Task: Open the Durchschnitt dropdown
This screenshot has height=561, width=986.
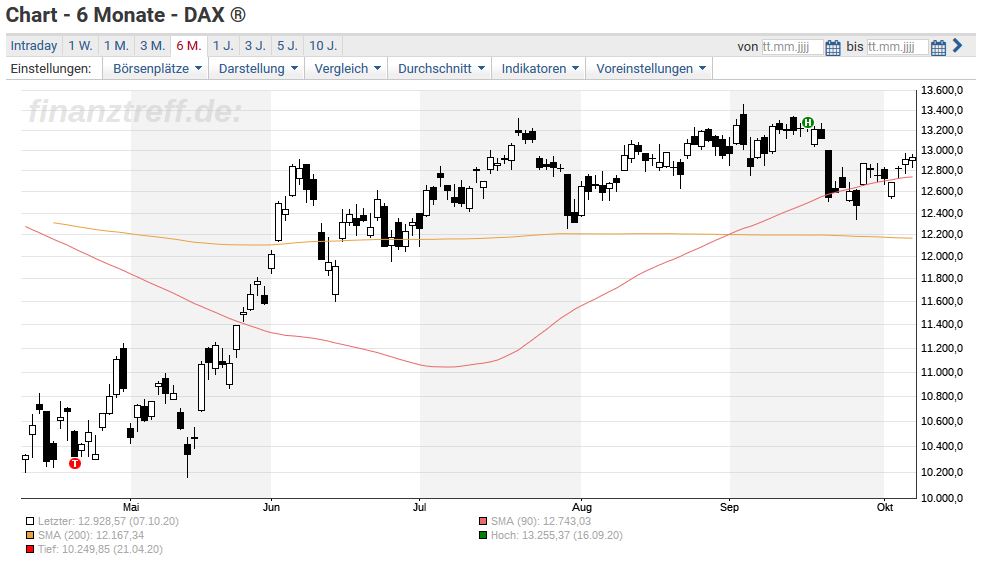Action: 441,69
